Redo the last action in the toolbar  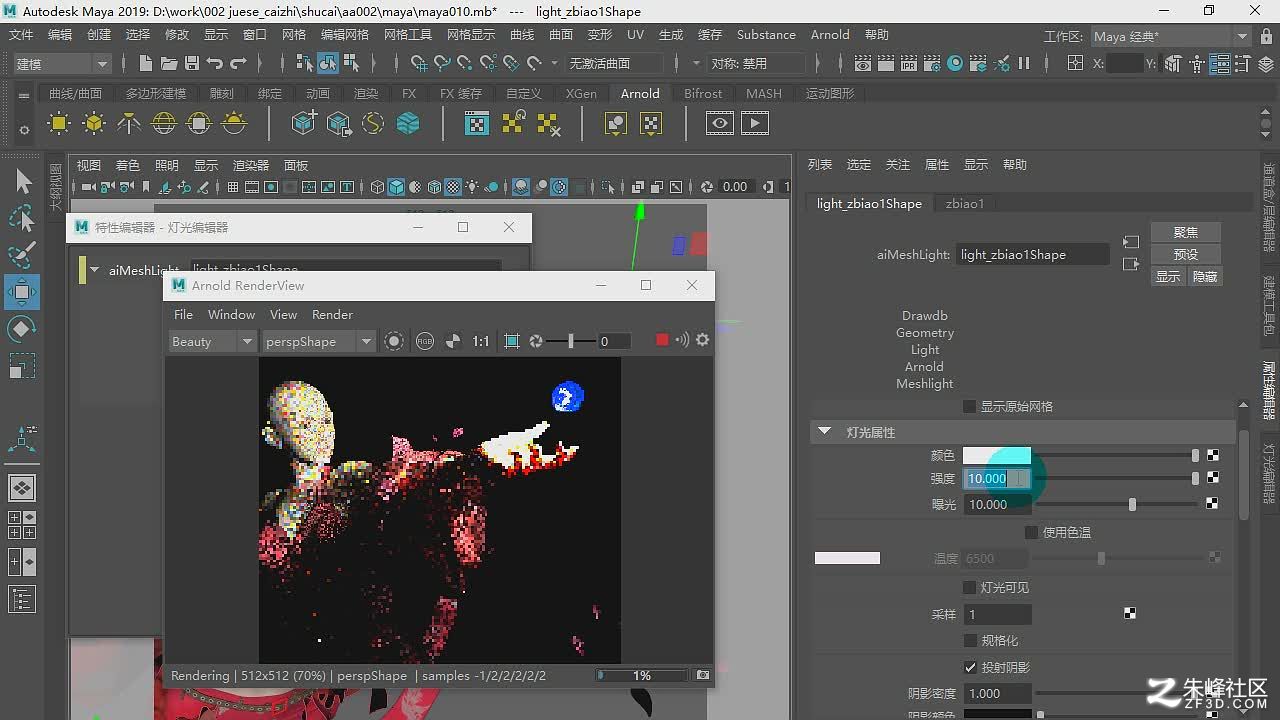[238, 63]
